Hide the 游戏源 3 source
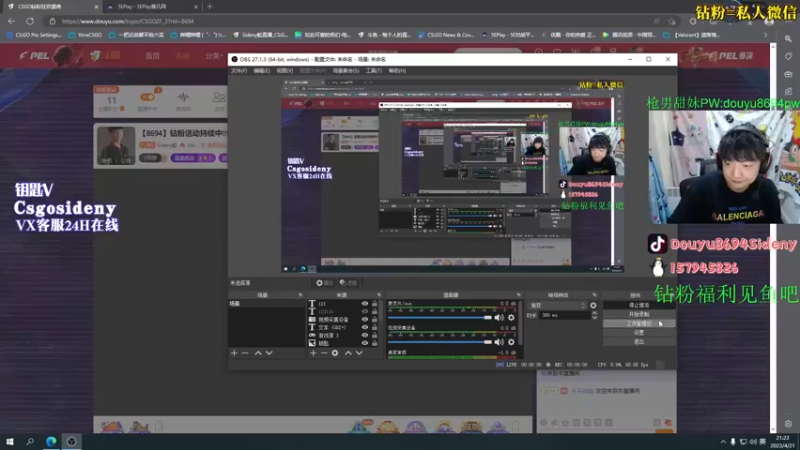800x450 pixels. click(x=365, y=335)
